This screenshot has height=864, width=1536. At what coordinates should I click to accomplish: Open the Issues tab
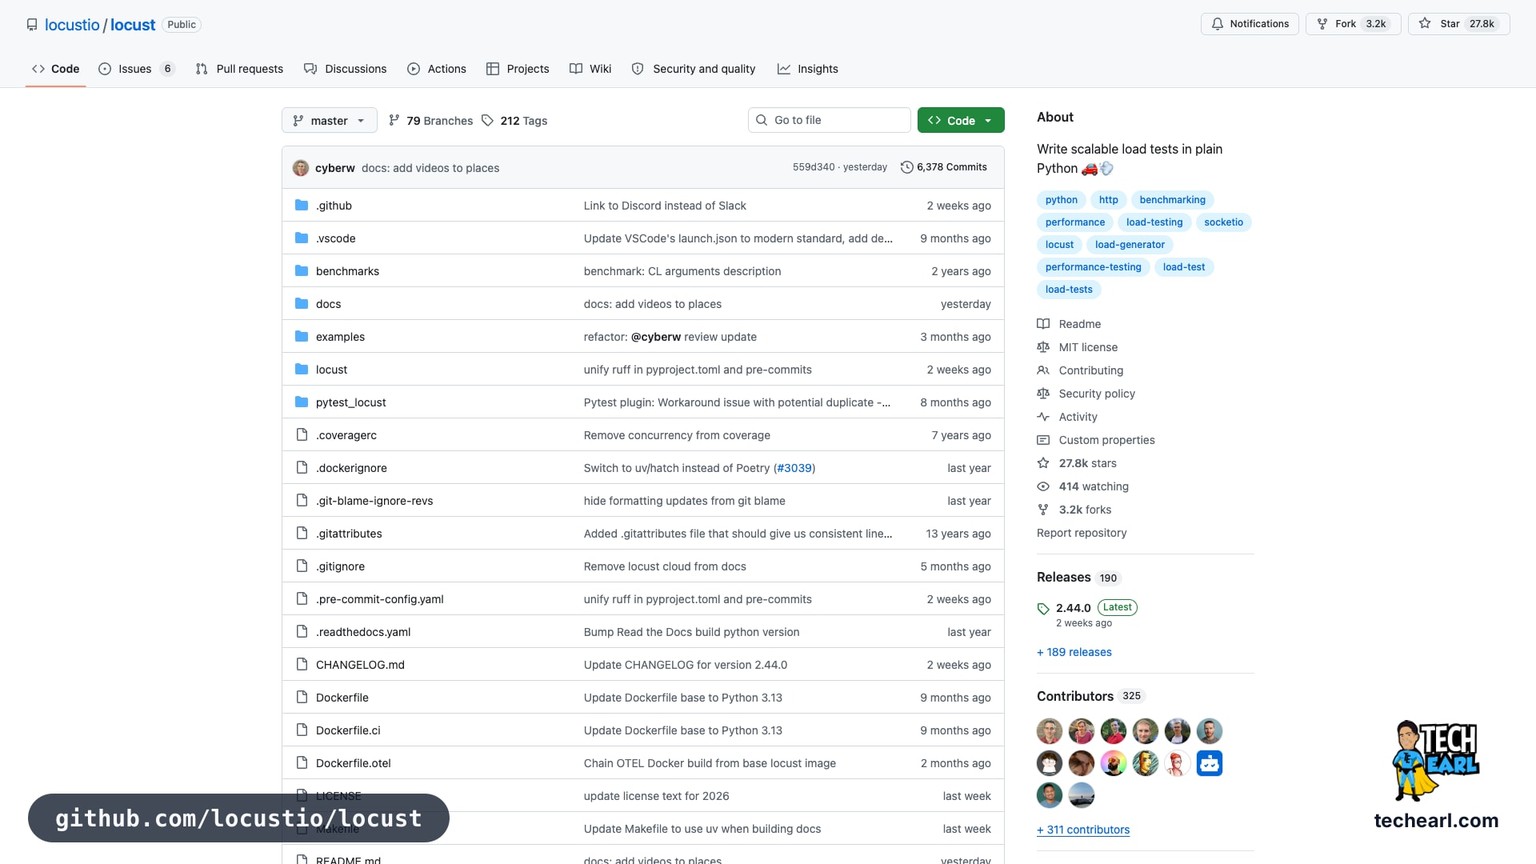pyautogui.click(x=136, y=69)
